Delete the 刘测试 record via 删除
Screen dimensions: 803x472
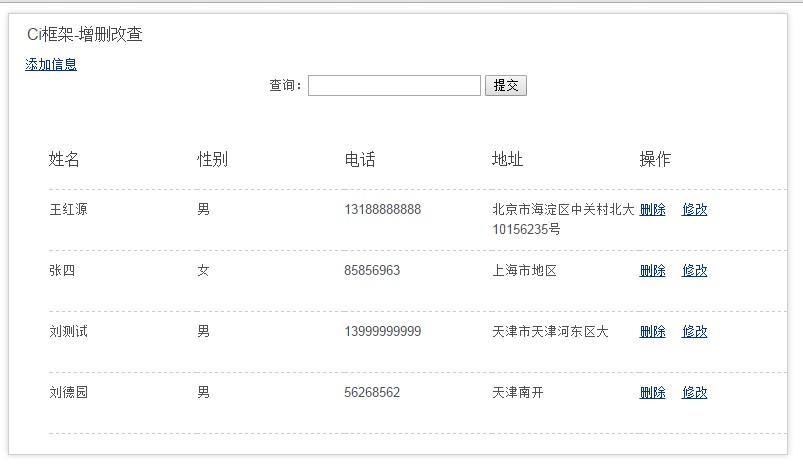652,332
